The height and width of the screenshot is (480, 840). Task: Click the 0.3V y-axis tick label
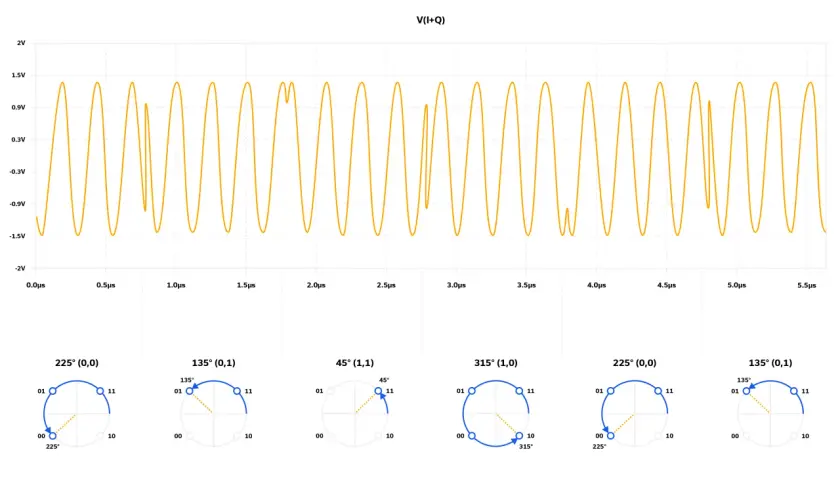tap(18, 140)
